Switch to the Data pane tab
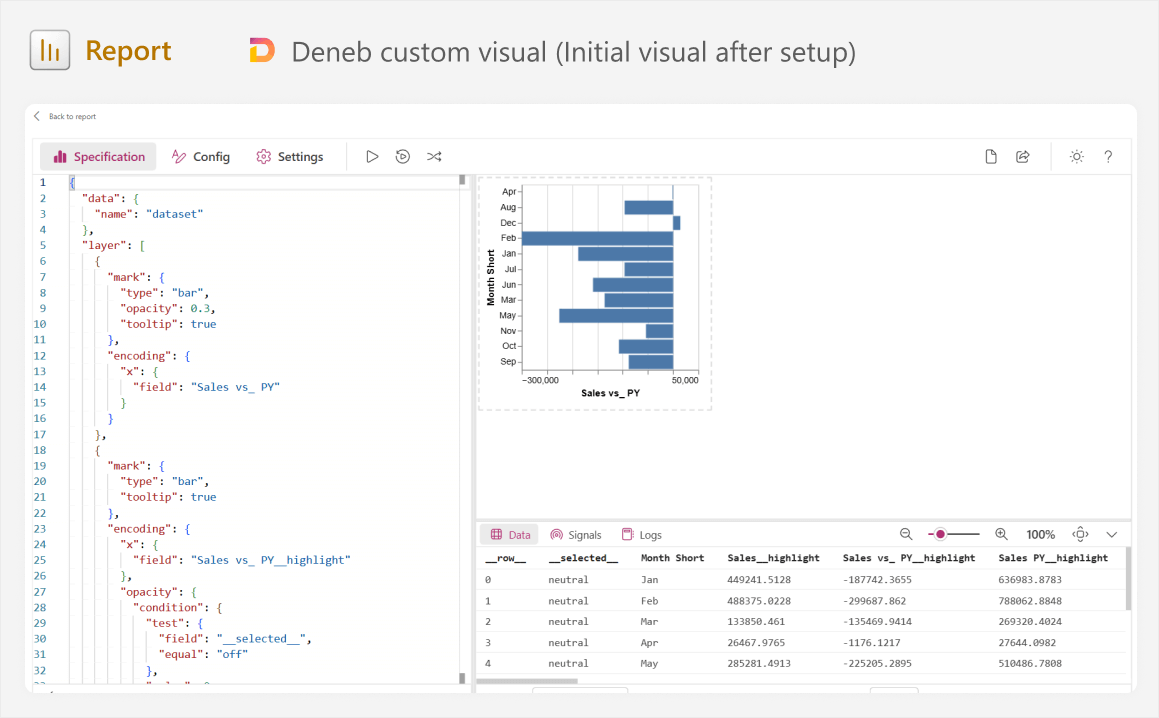 pyautogui.click(x=510, y=535)
